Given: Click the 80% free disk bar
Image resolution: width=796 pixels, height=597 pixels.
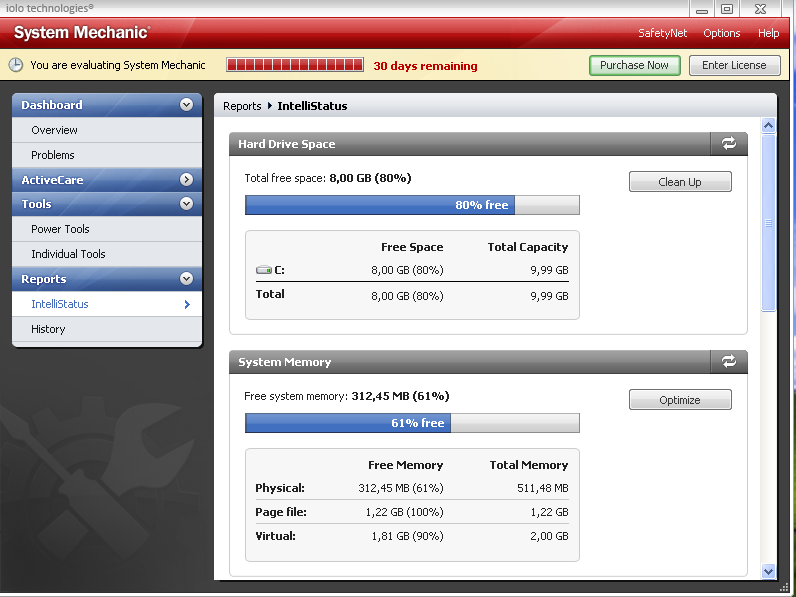Looking at the screenshot, I should (412, 205).
